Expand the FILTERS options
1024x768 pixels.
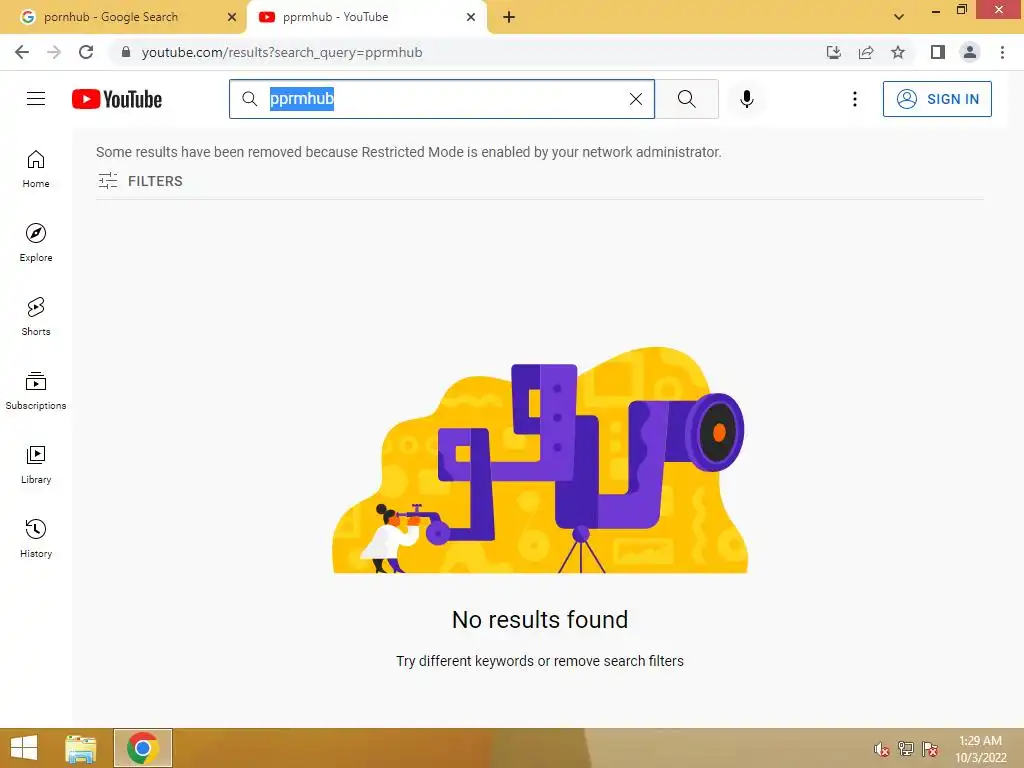coord(140,181)
